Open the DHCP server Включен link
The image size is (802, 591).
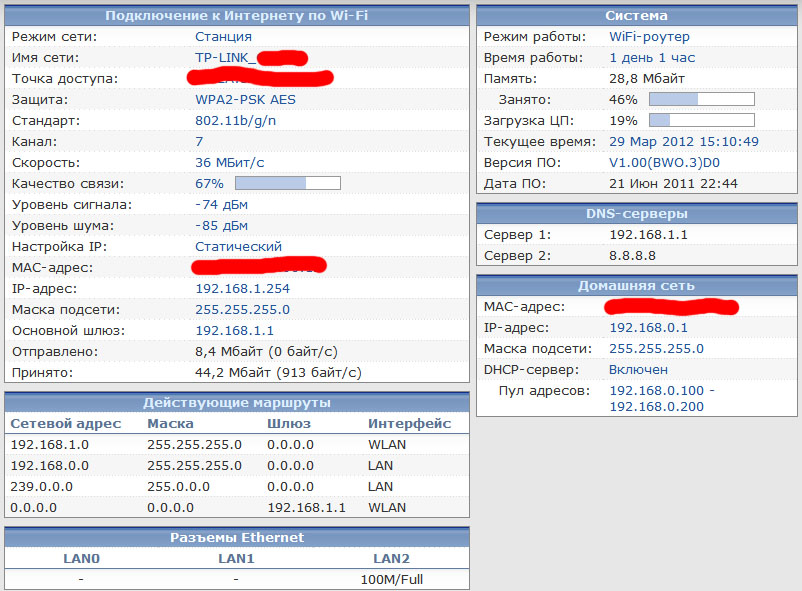point(638,370)
